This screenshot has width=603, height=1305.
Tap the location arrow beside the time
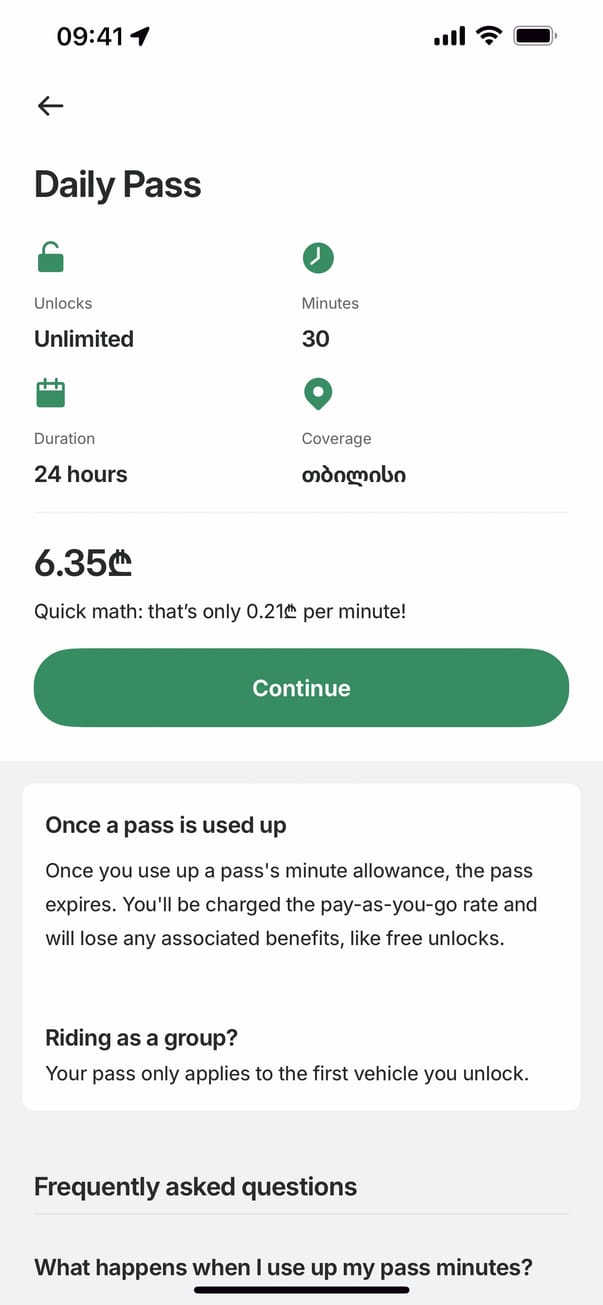[x=140, y=37]
